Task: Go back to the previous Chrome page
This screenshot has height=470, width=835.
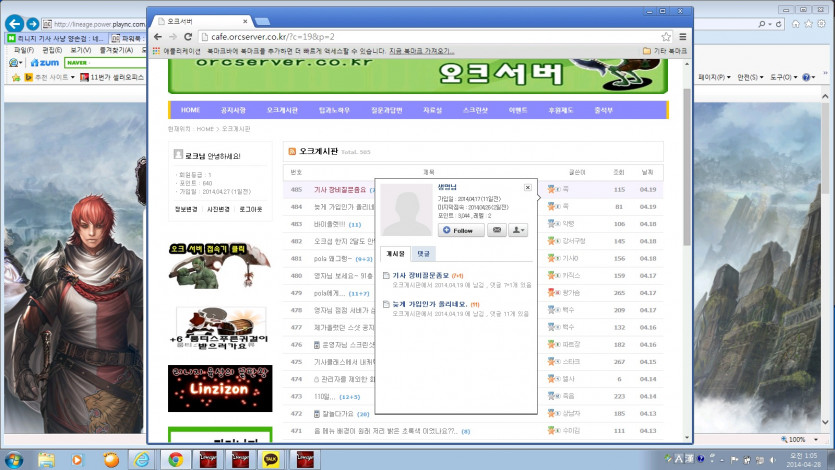Action: tap(157, 36)
